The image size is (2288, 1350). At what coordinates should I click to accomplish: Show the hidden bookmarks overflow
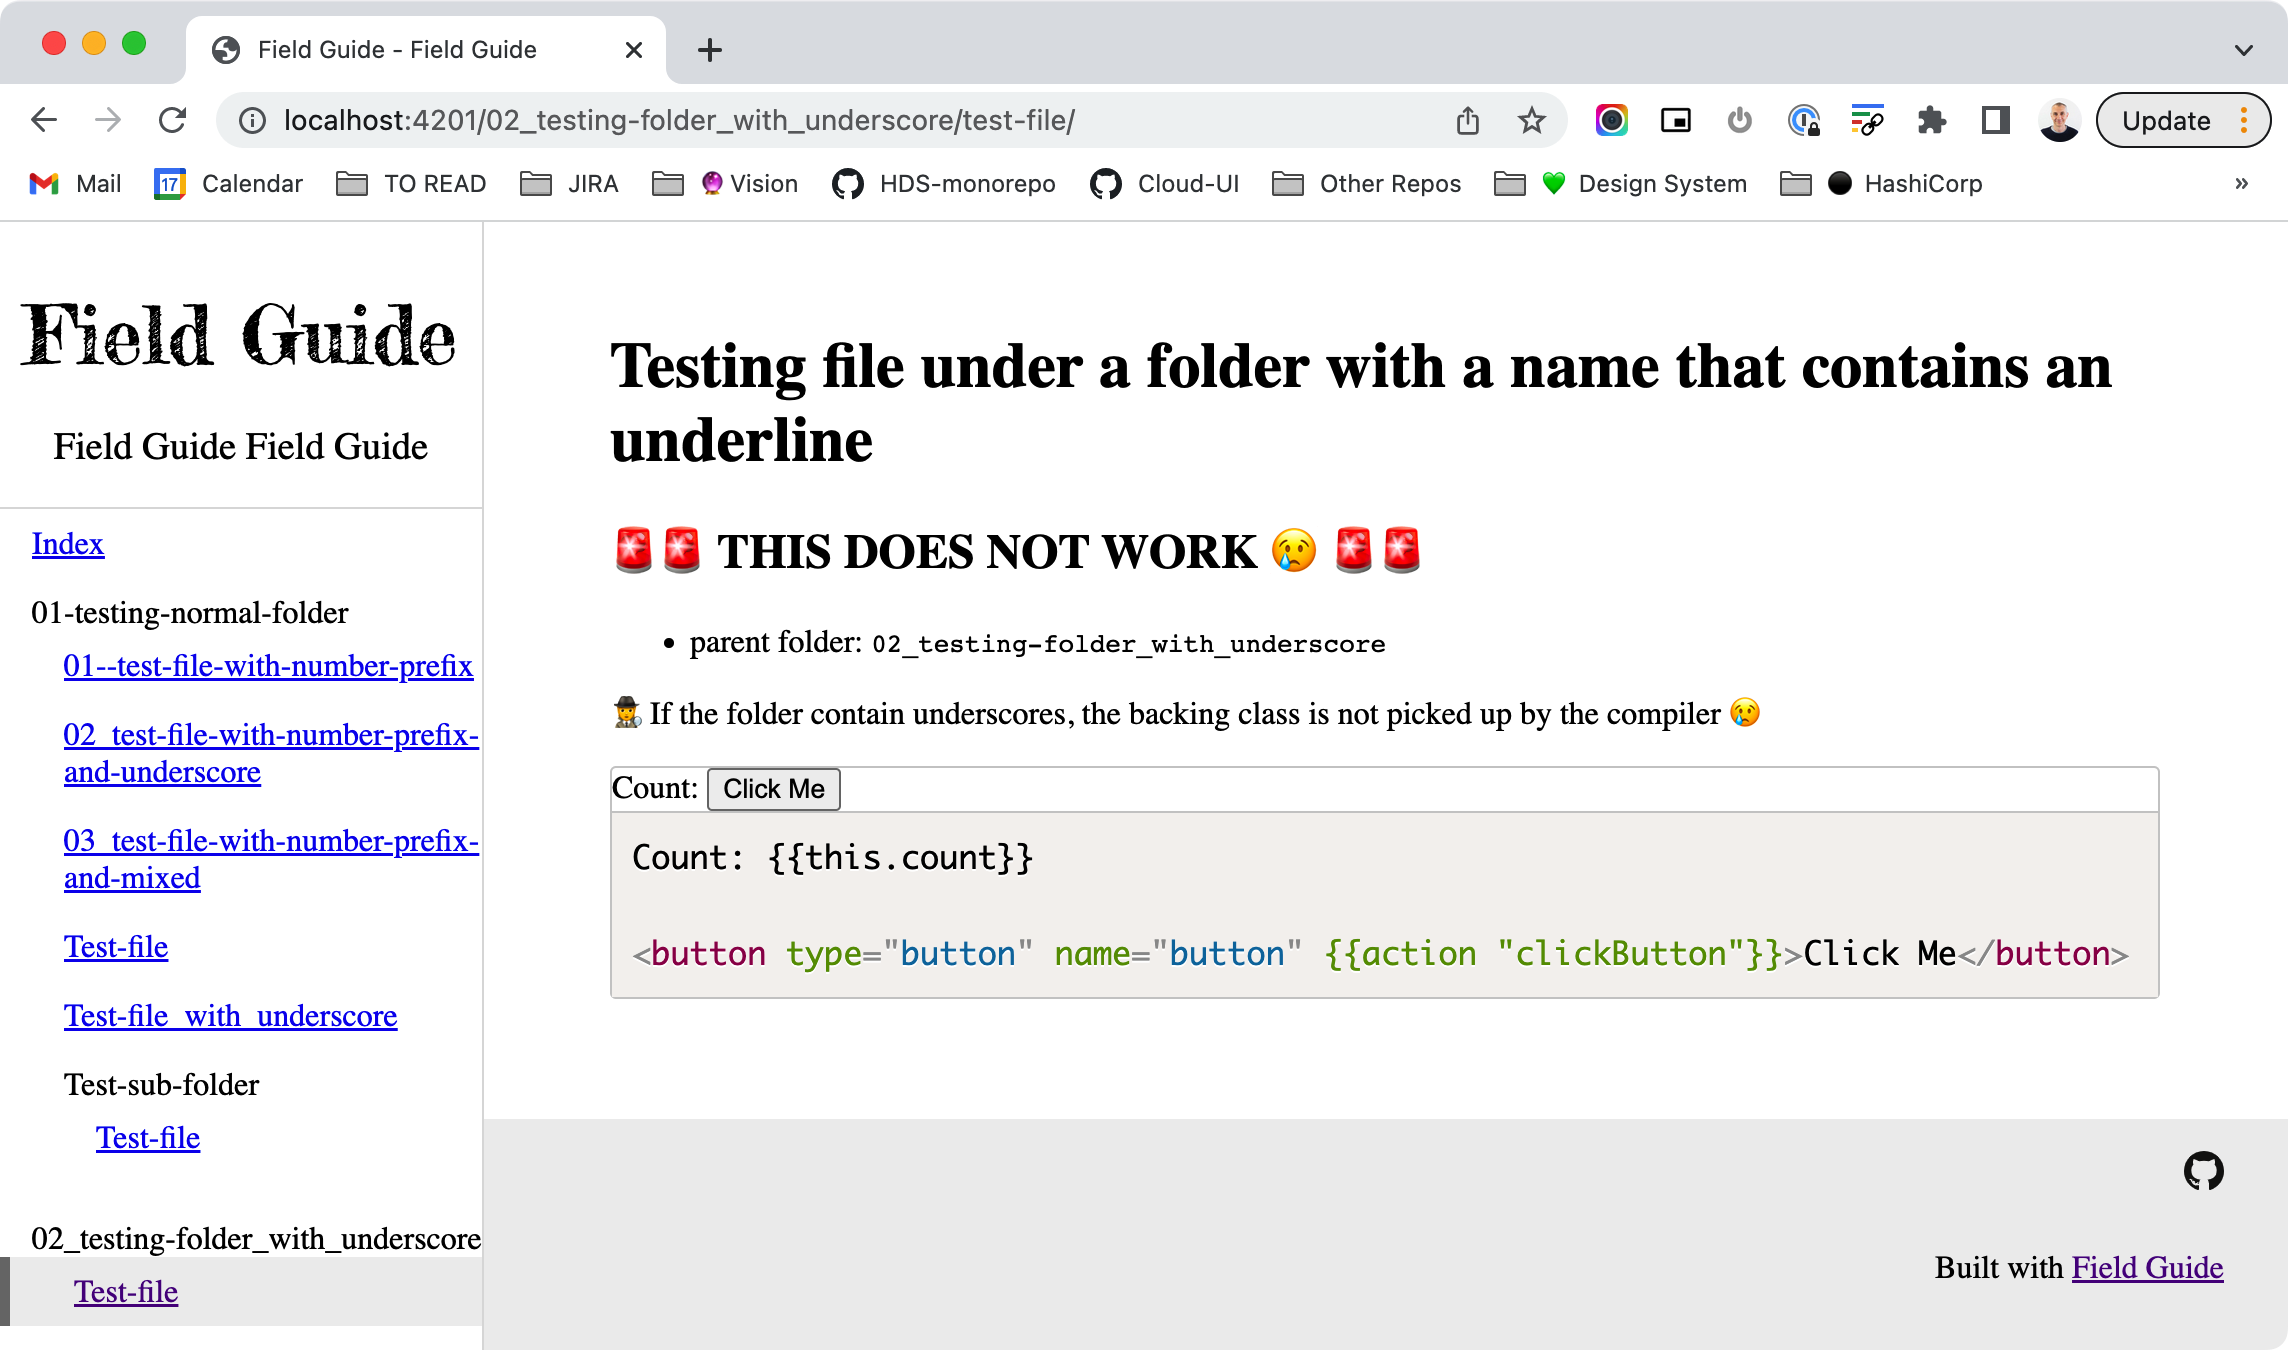[2241, 184]
